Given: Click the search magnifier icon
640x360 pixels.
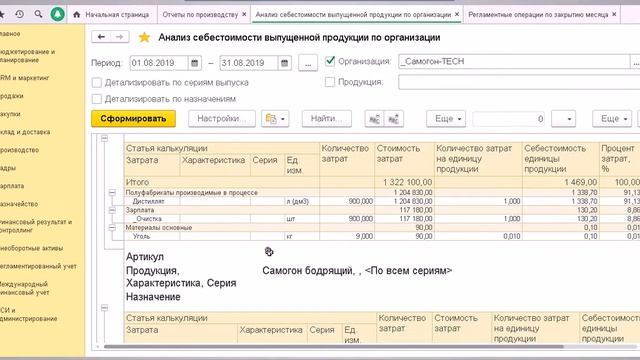Looking at the screenshot, I should coord(38,14).
